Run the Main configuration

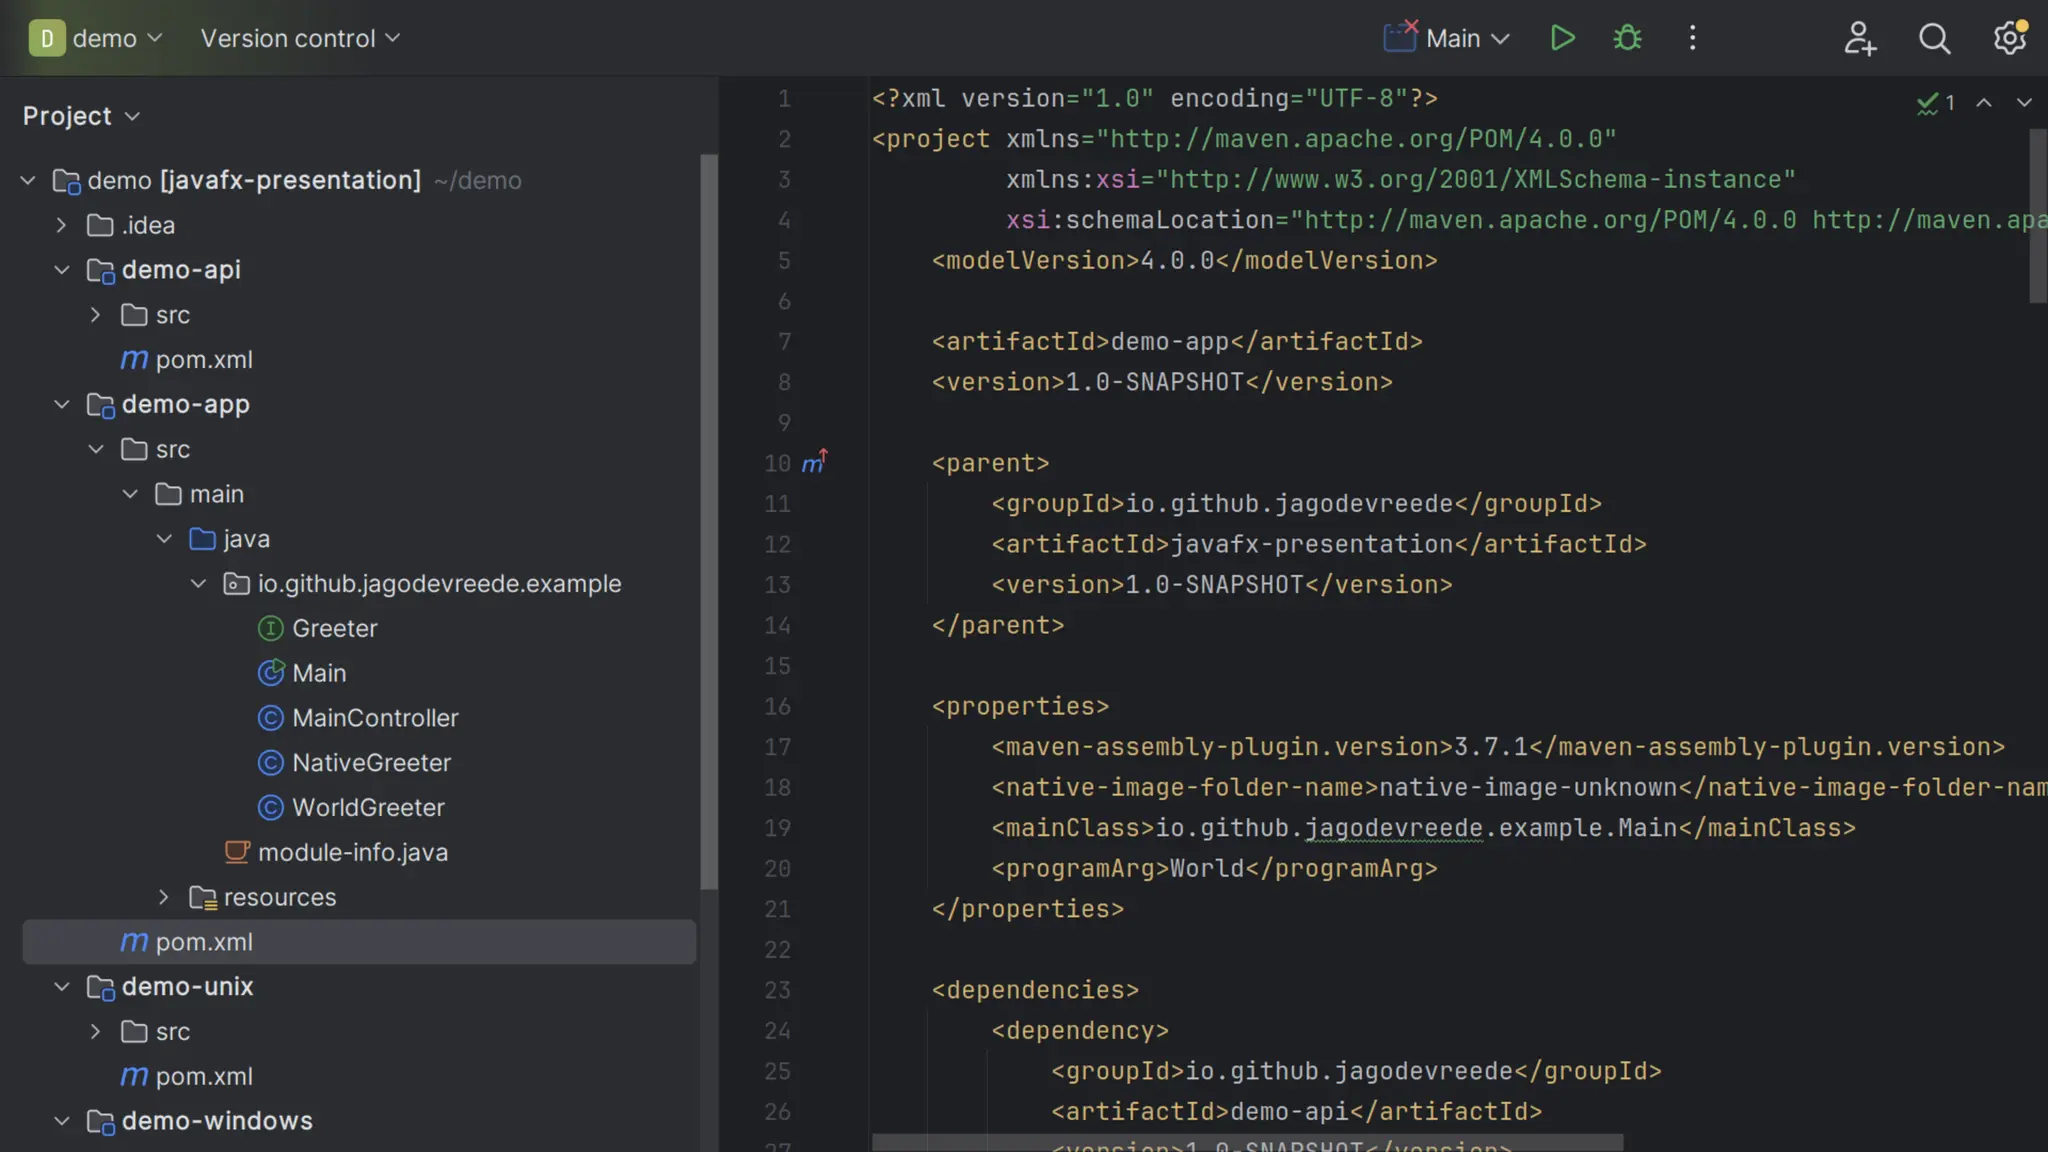click(1562, 38)
